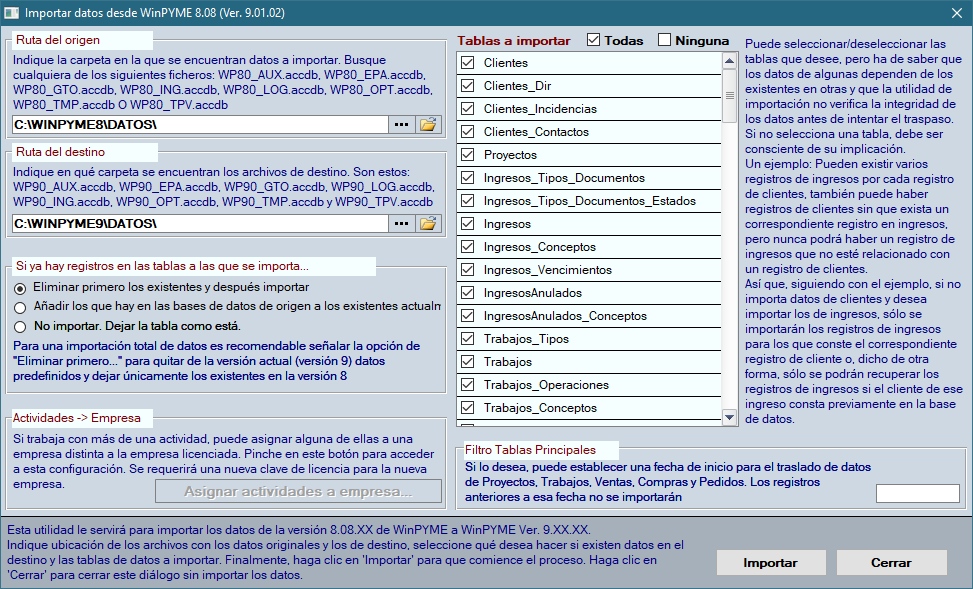Click the app icon in title bar
The image size is (973, 589).
[12, 14]
